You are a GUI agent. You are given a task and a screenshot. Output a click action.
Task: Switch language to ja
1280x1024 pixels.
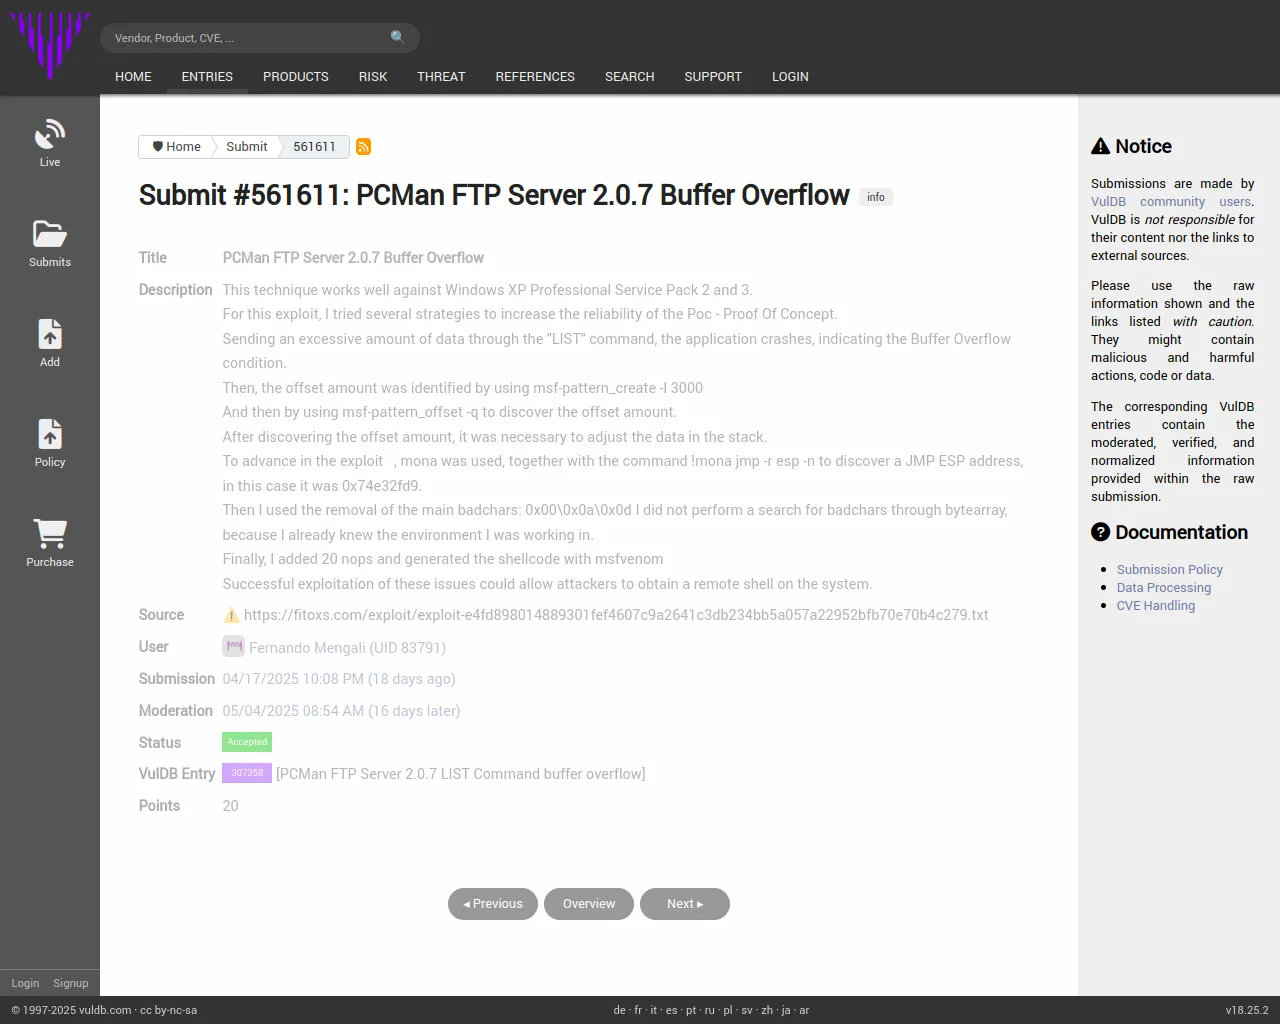786,1011
